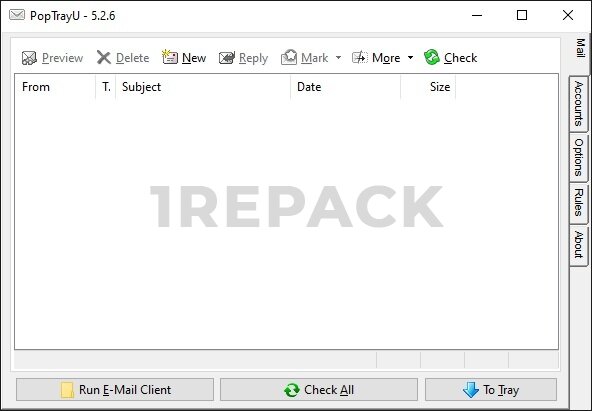Click the PopTrayU envelope title bar icon
The image size is (592, 411).
(17, 15)
